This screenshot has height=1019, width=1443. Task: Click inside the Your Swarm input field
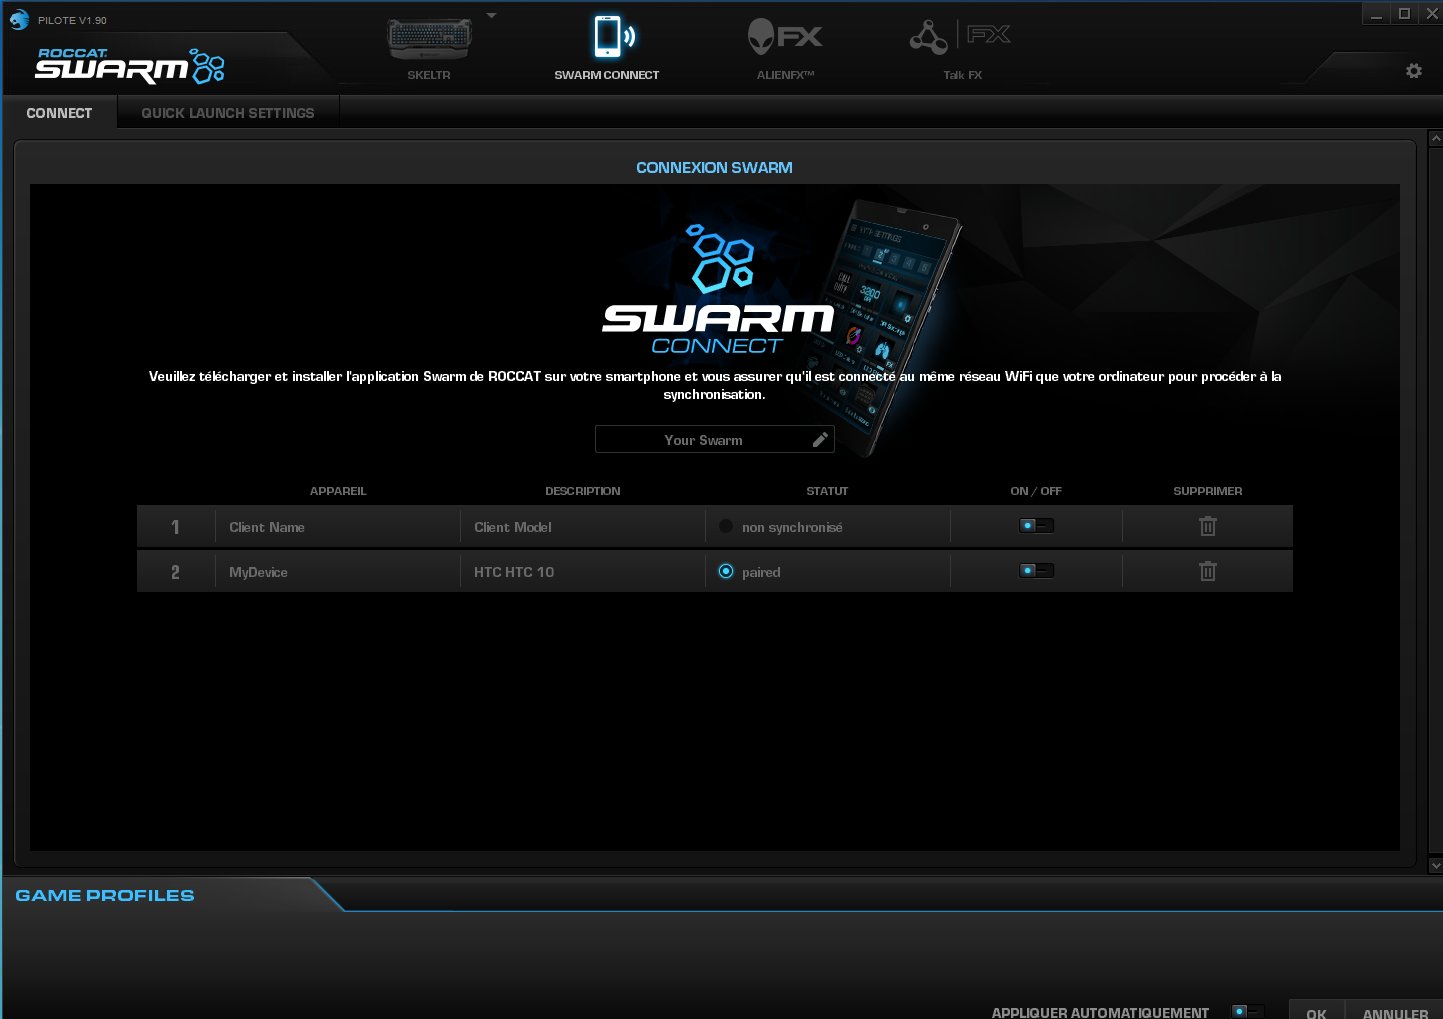point(705,439)
